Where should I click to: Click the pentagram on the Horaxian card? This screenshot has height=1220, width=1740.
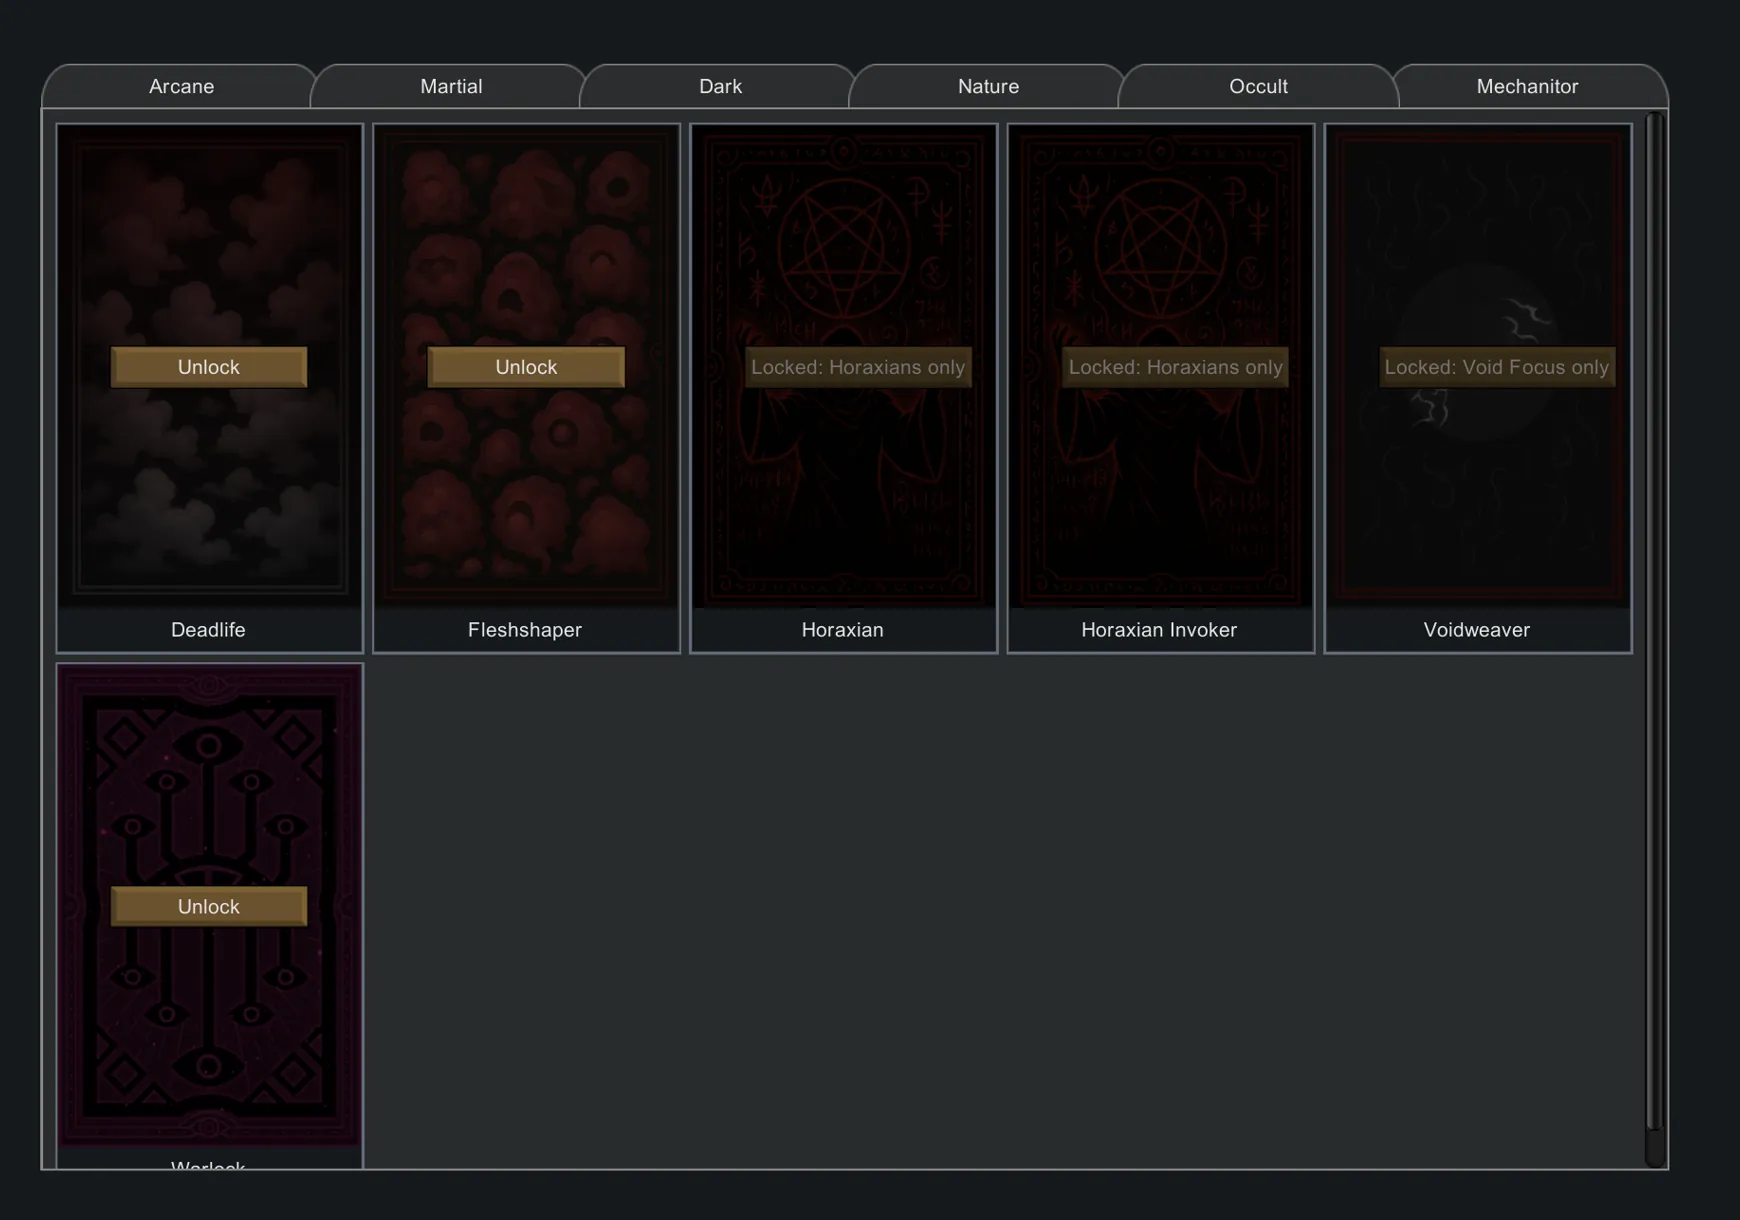point(843,245)
